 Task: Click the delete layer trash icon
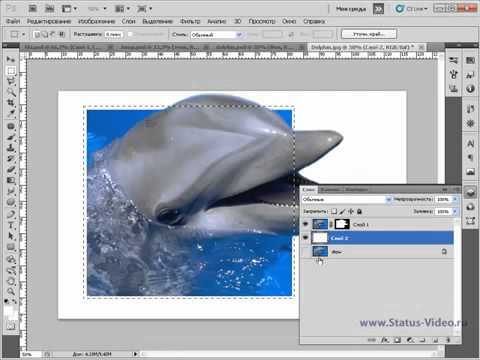pos(448,340)
